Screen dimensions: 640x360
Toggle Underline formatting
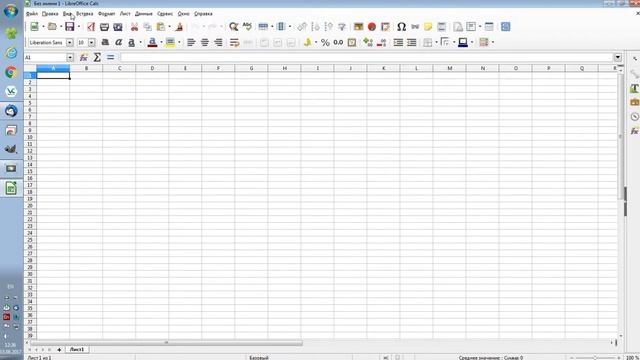(x=131, y=42)
